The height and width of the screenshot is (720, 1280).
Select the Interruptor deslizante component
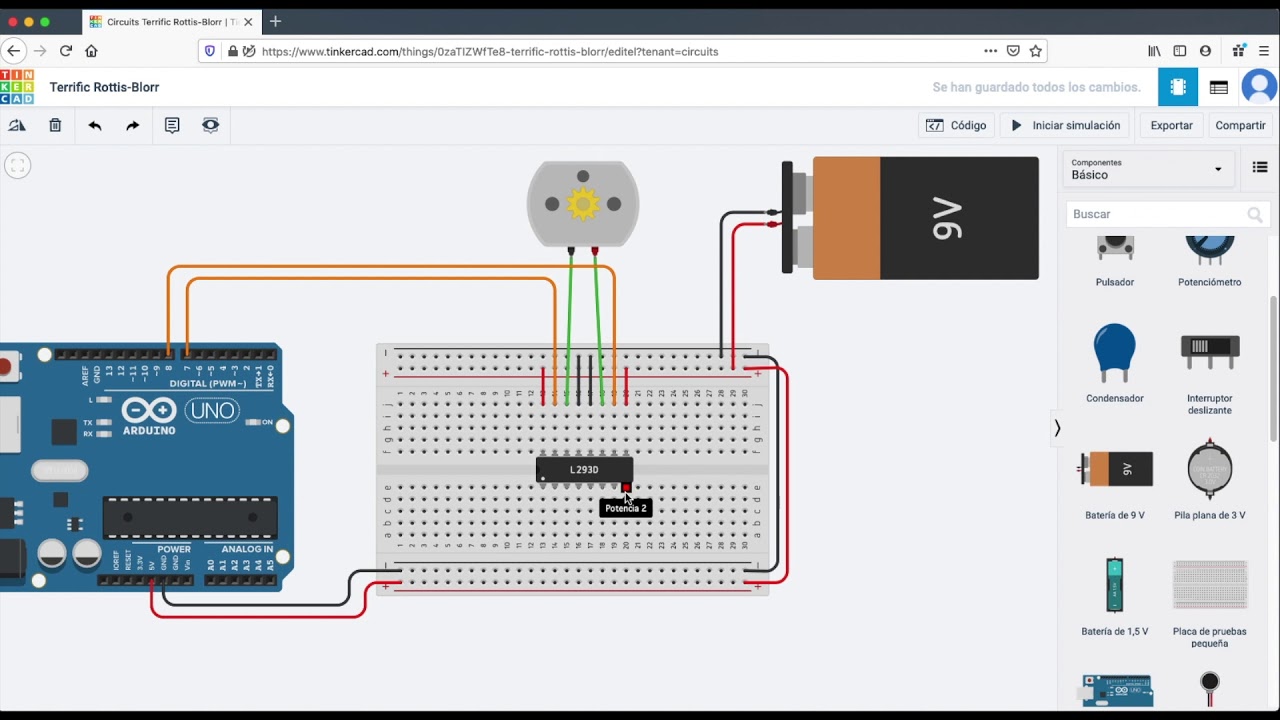(1209, 370)
